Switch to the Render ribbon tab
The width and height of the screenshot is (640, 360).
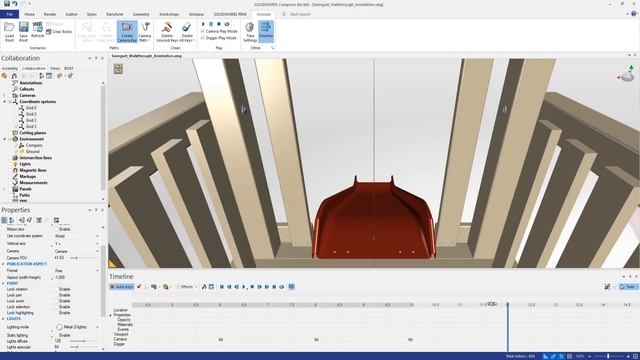[50, 14]
